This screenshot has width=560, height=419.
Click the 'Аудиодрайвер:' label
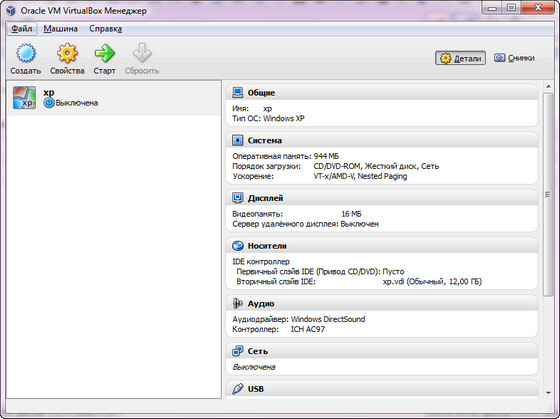coord(260,319)
